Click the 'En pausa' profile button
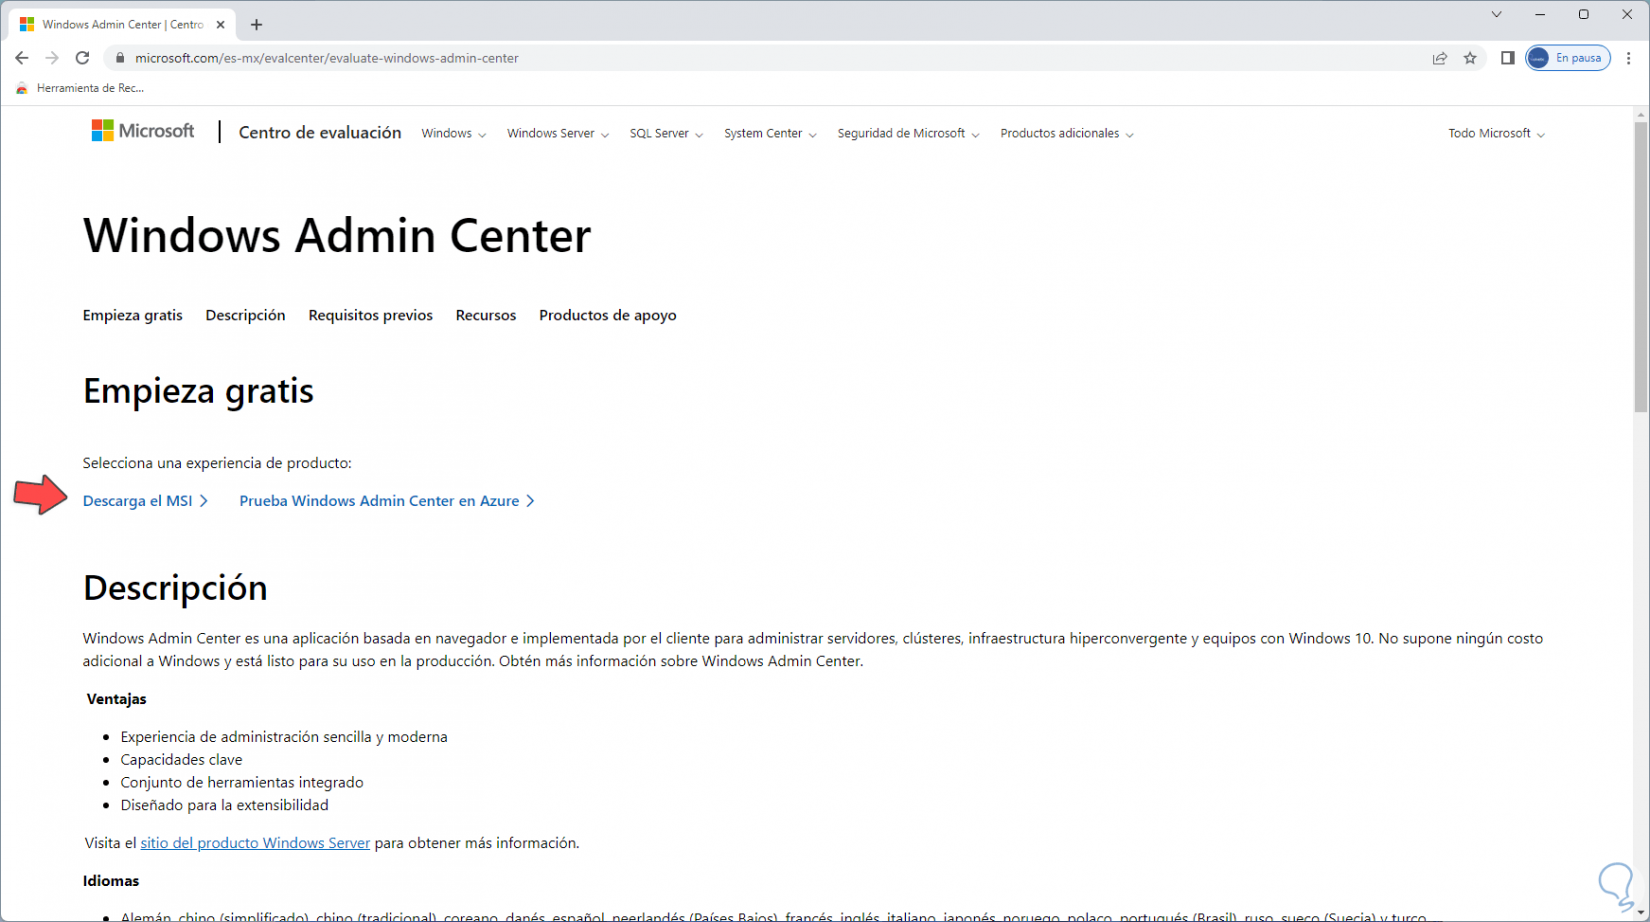 [x=1568, y=58]
